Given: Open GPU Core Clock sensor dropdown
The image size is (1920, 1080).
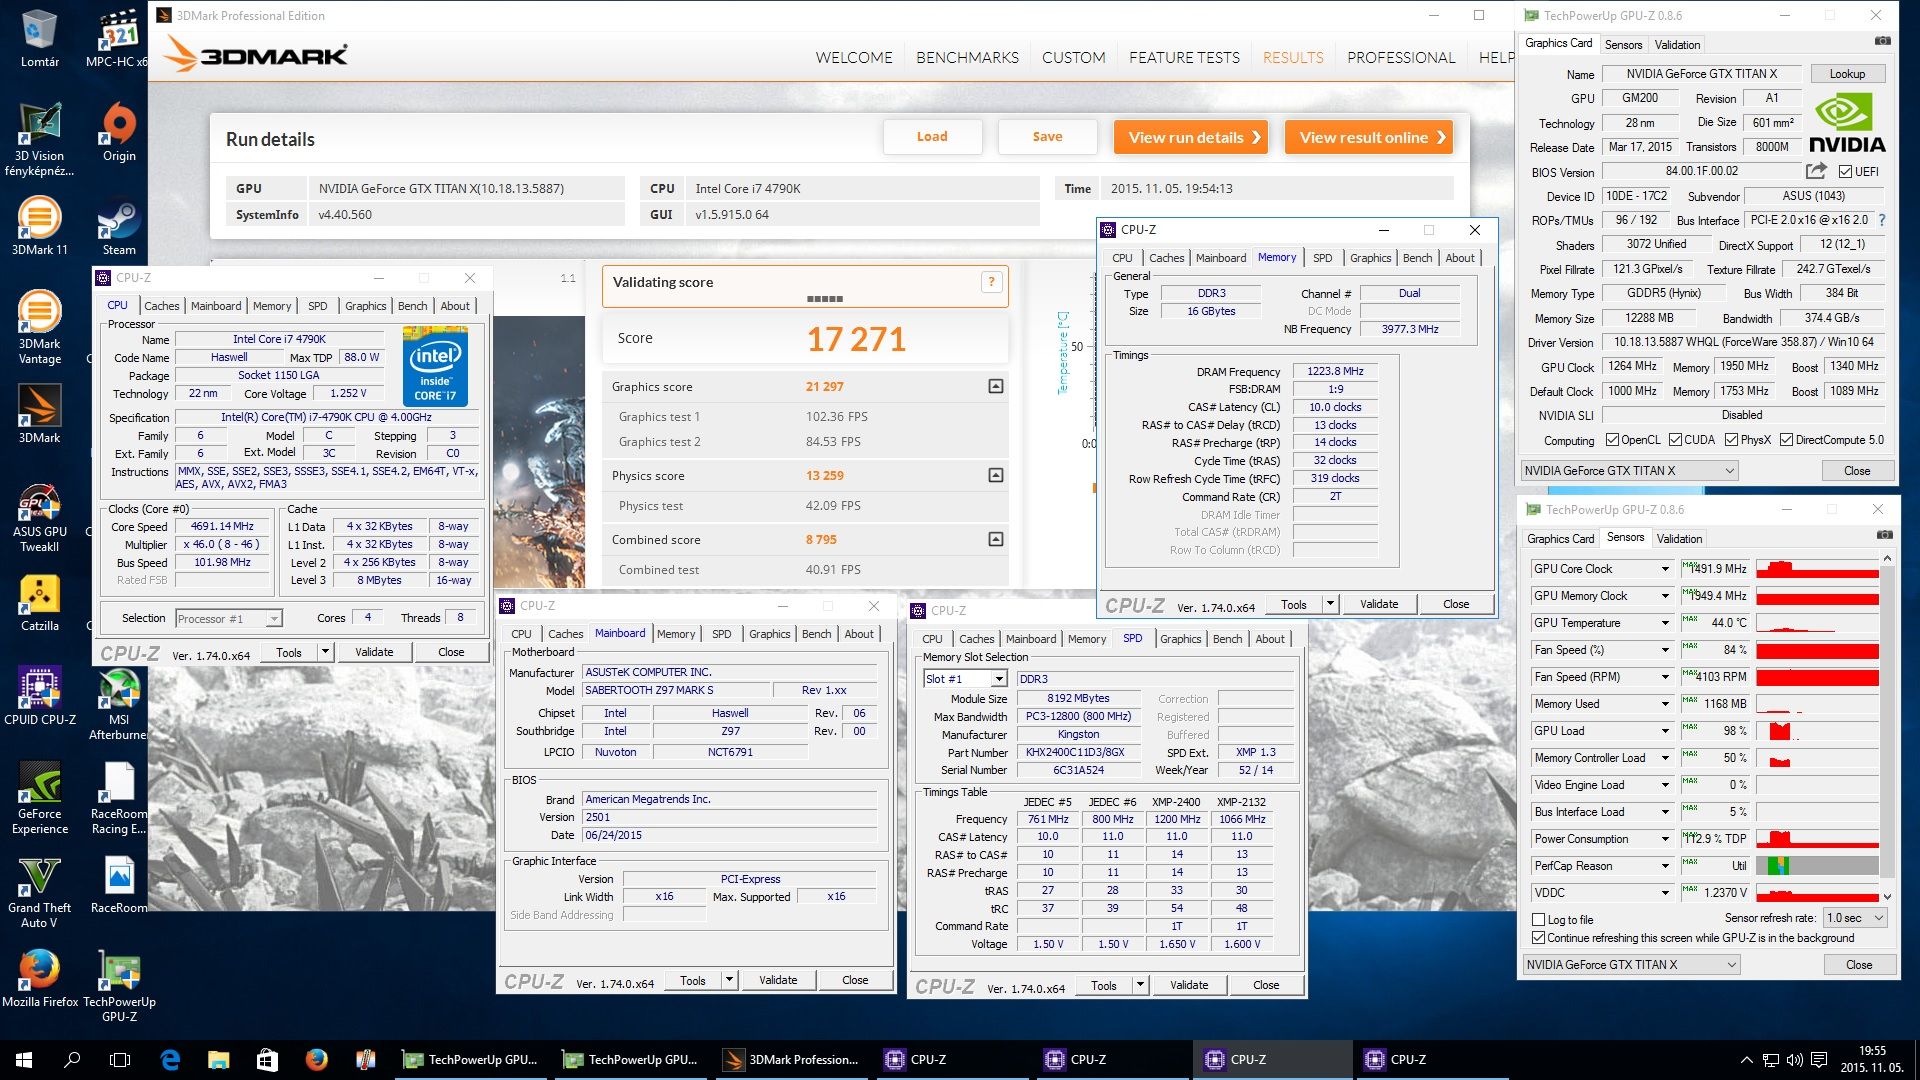Looking at the screenshot, I should (x=1665, y=569).
